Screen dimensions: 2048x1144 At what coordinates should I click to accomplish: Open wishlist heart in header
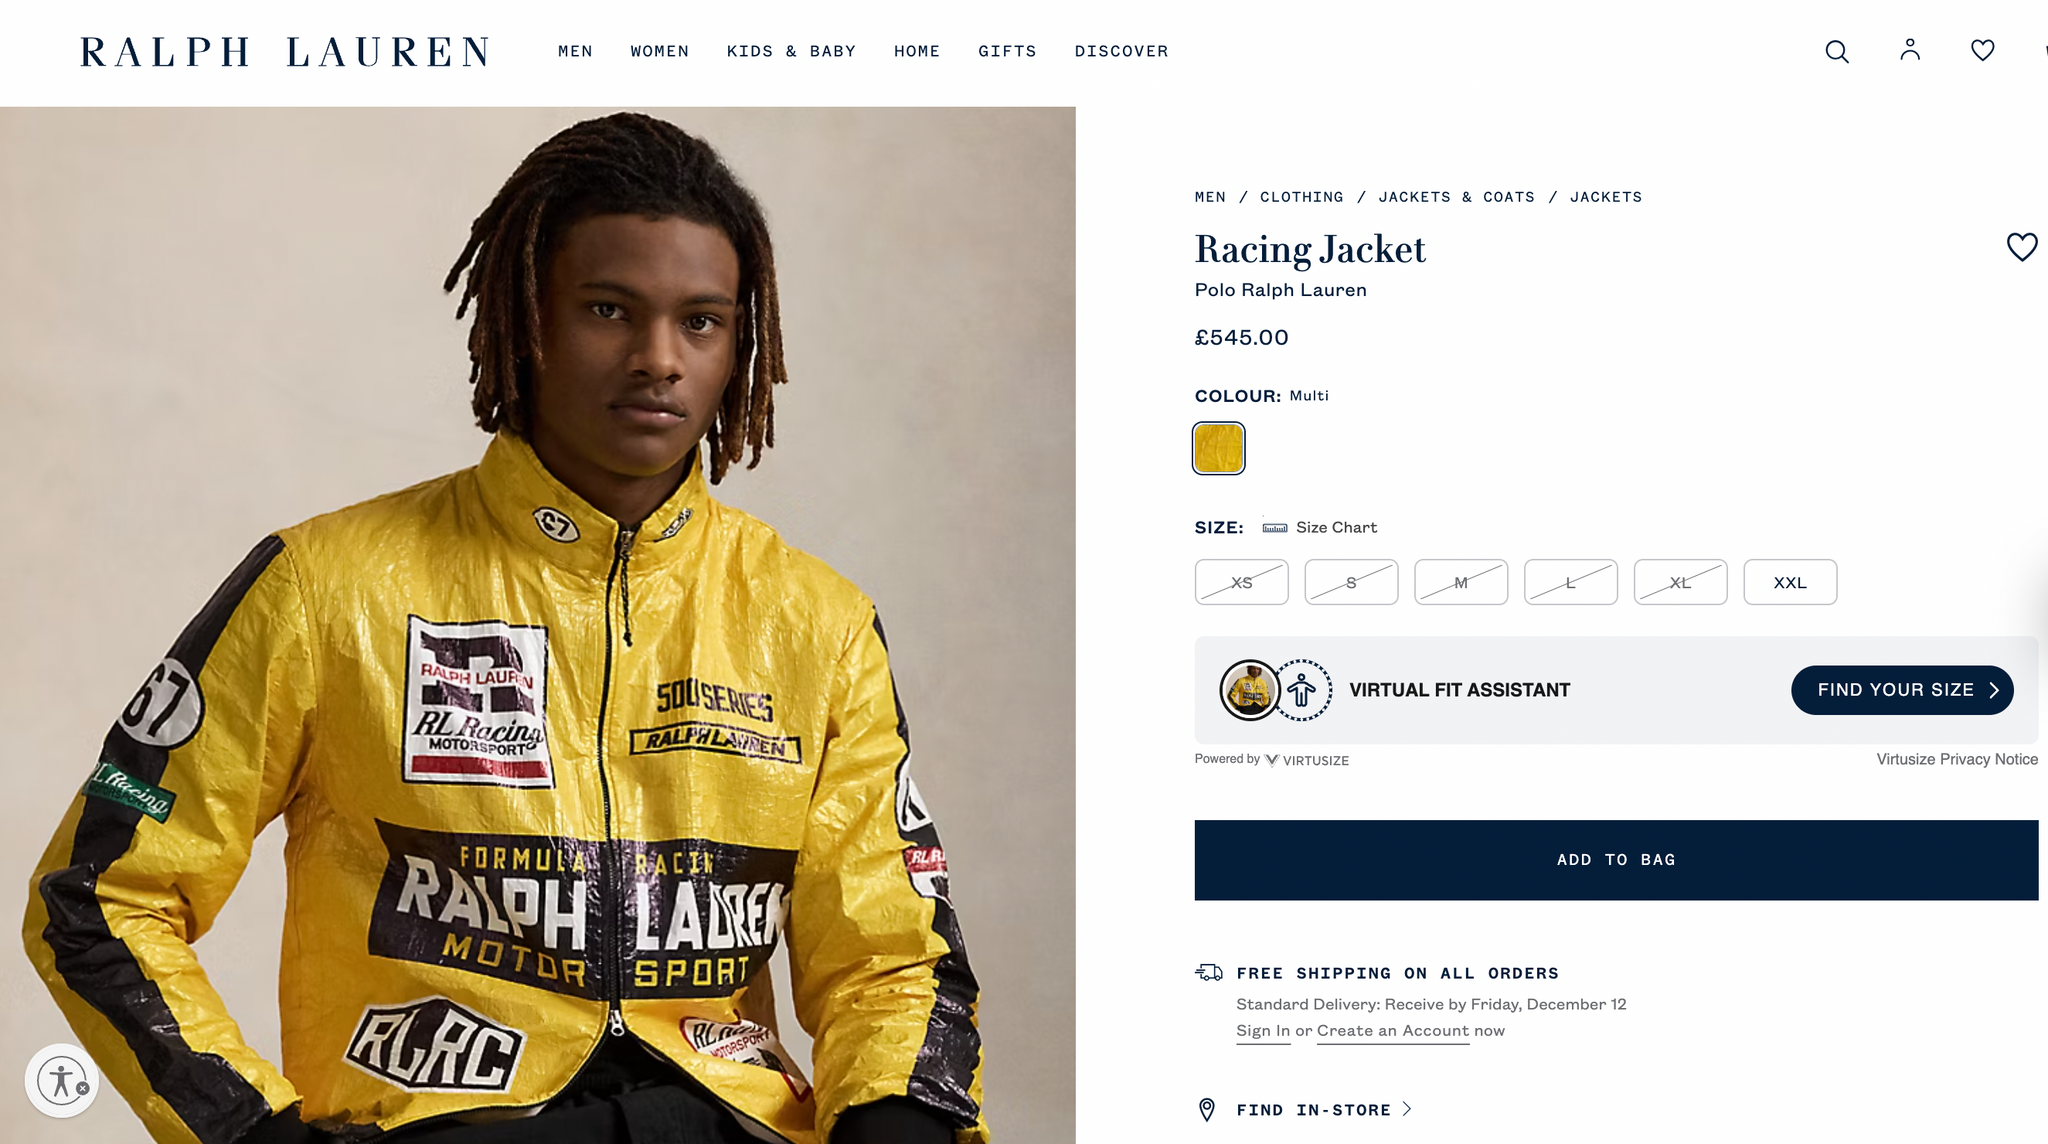point(1983,50)
